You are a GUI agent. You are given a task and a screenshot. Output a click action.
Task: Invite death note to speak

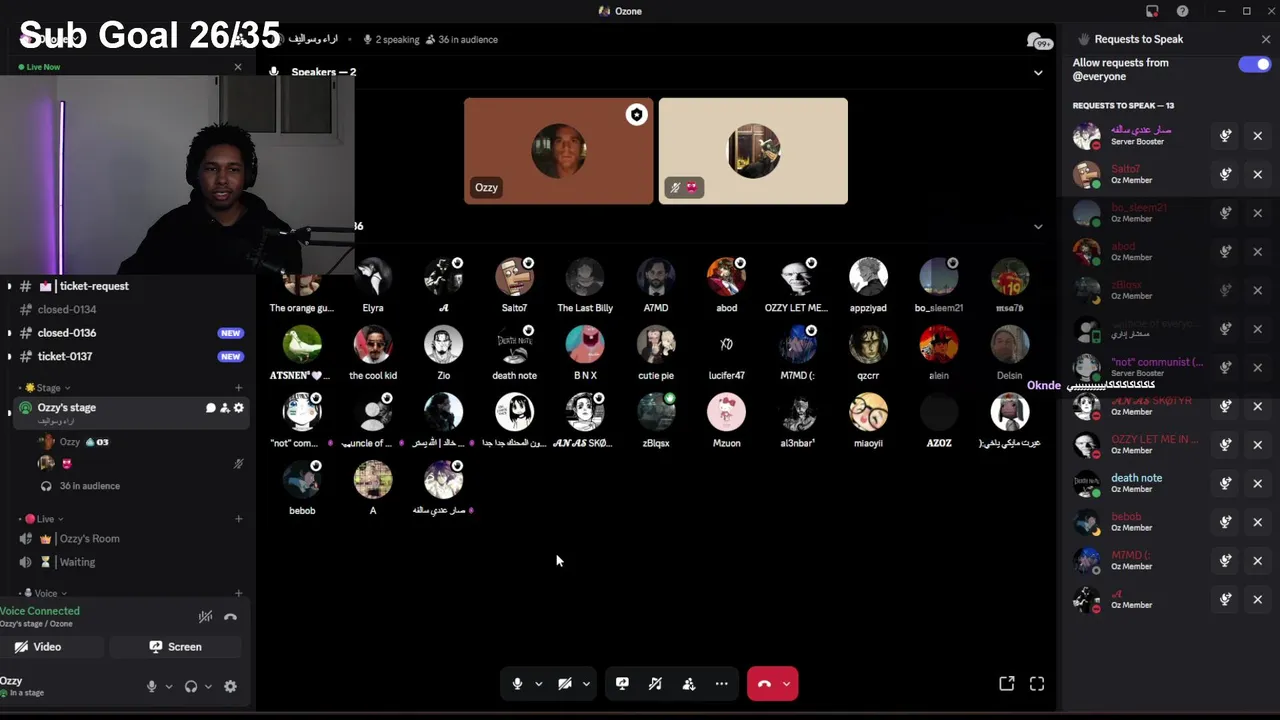[1225, 483]
